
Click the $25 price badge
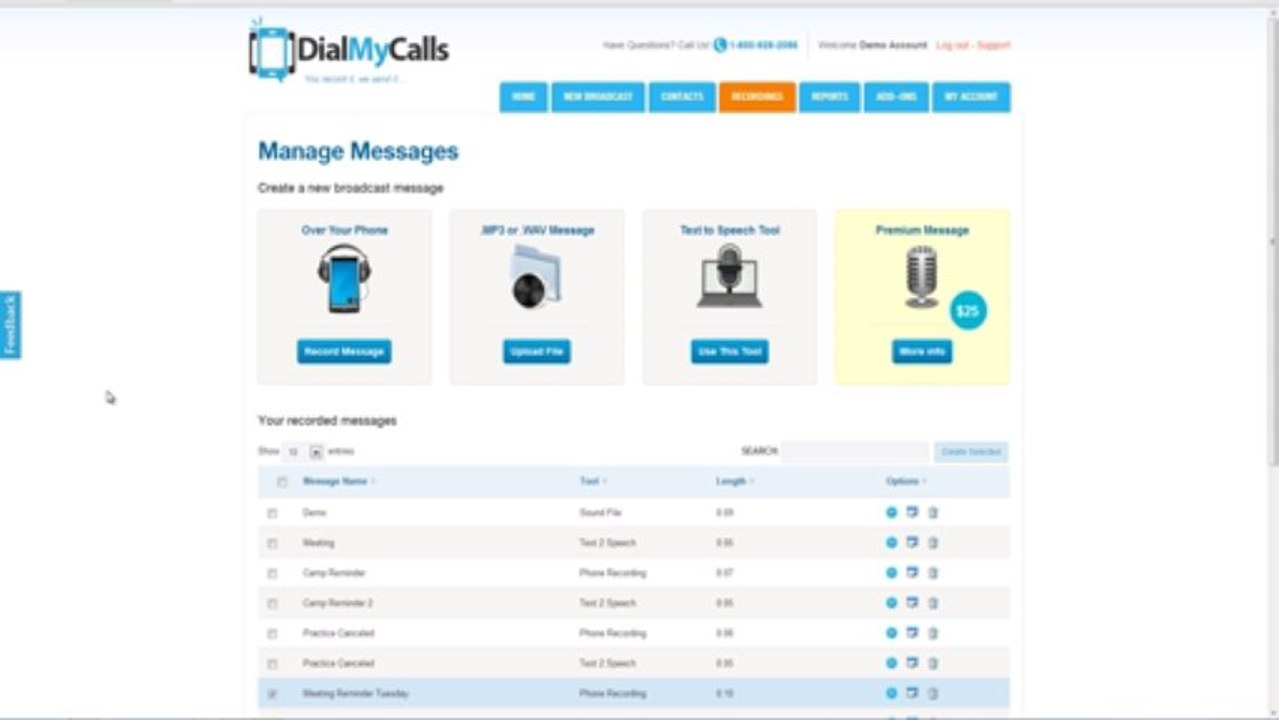(967, 311)
